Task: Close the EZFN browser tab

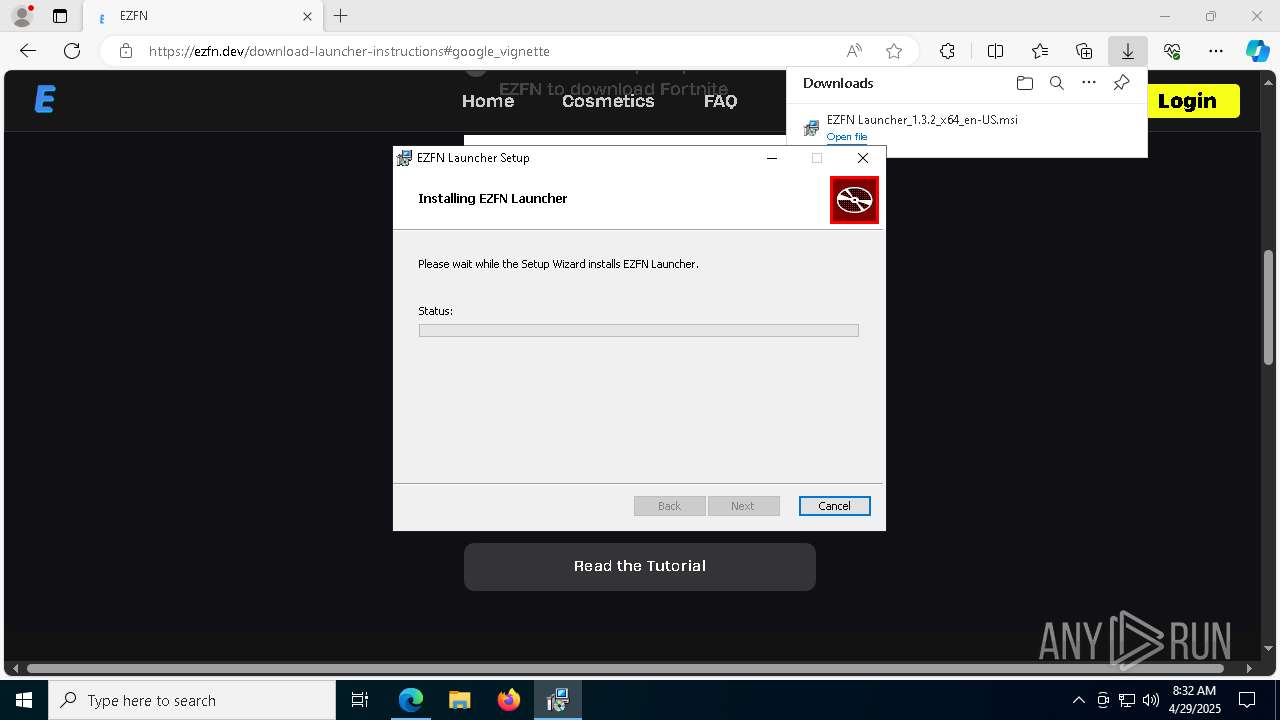Action: 308,16
